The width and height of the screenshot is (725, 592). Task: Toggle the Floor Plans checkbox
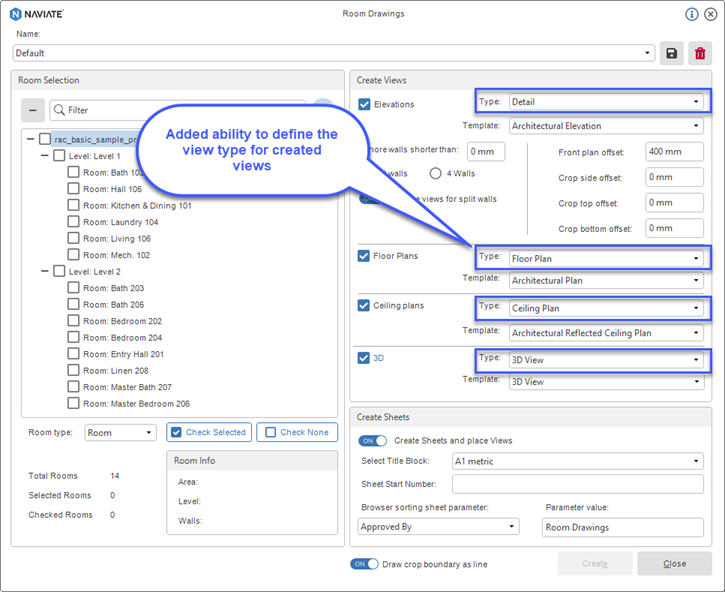pos(364,256)
